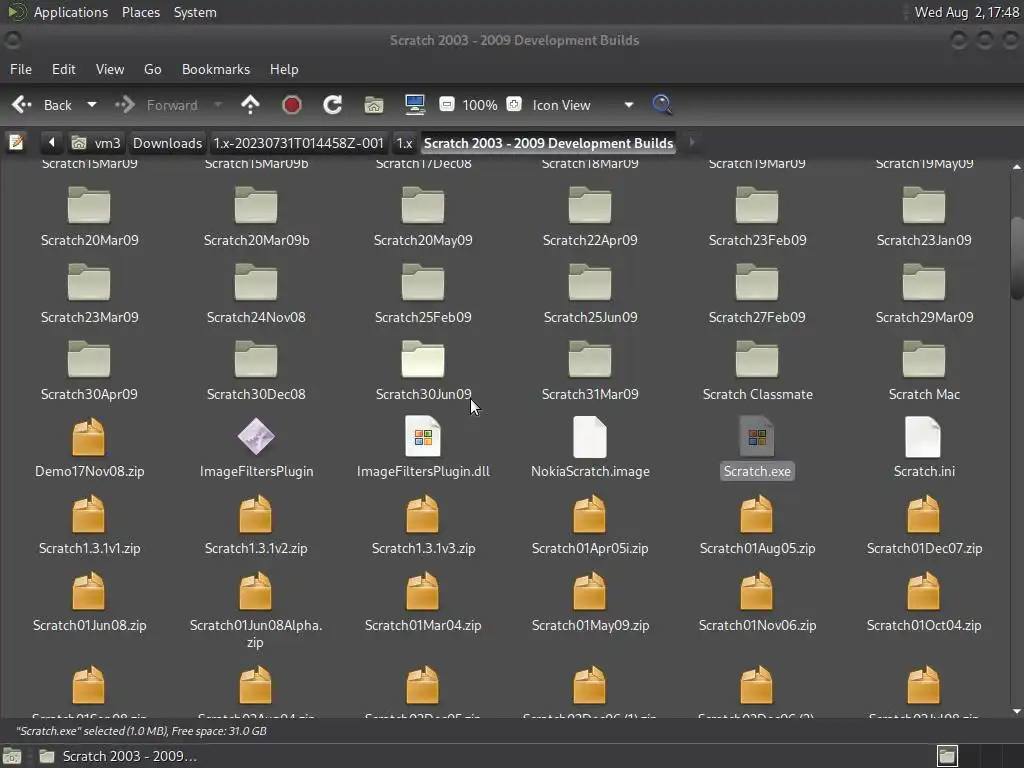Viewport: 1024px width, 768px height.
Task: Select the Scratch.exe executable icon
Action: point(756,436)
